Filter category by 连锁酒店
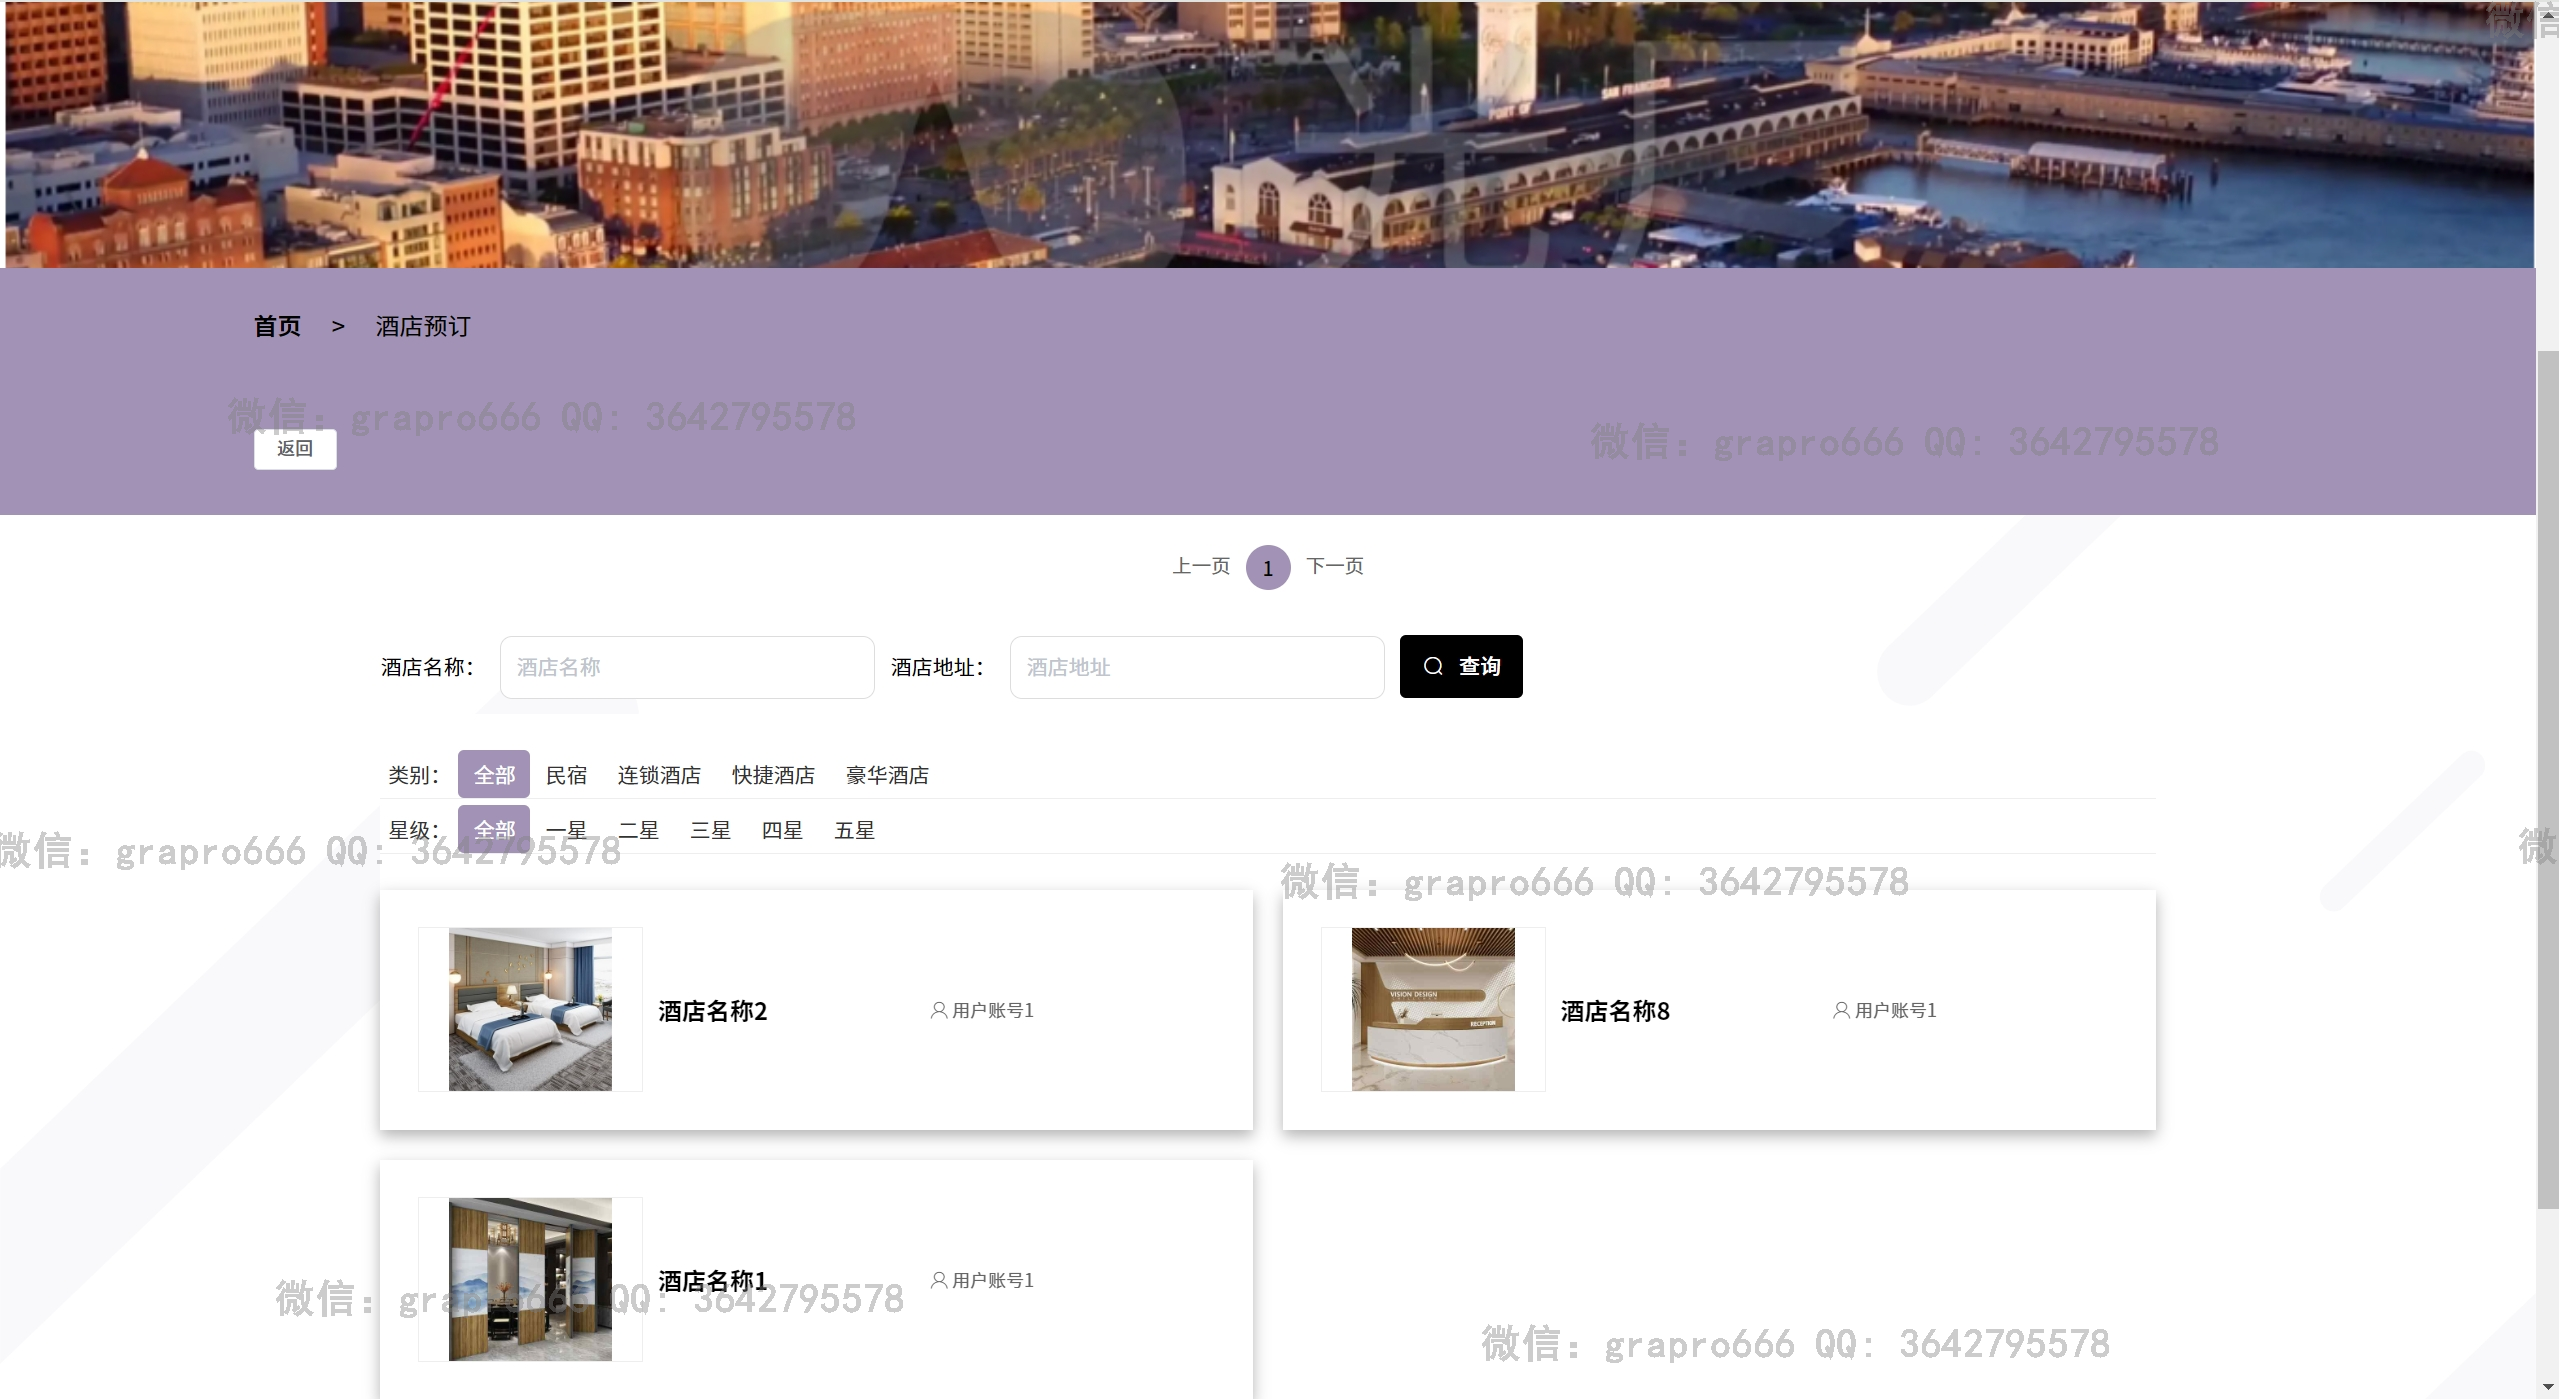This screenshot has width=2559, height=1399. point(658,775)
